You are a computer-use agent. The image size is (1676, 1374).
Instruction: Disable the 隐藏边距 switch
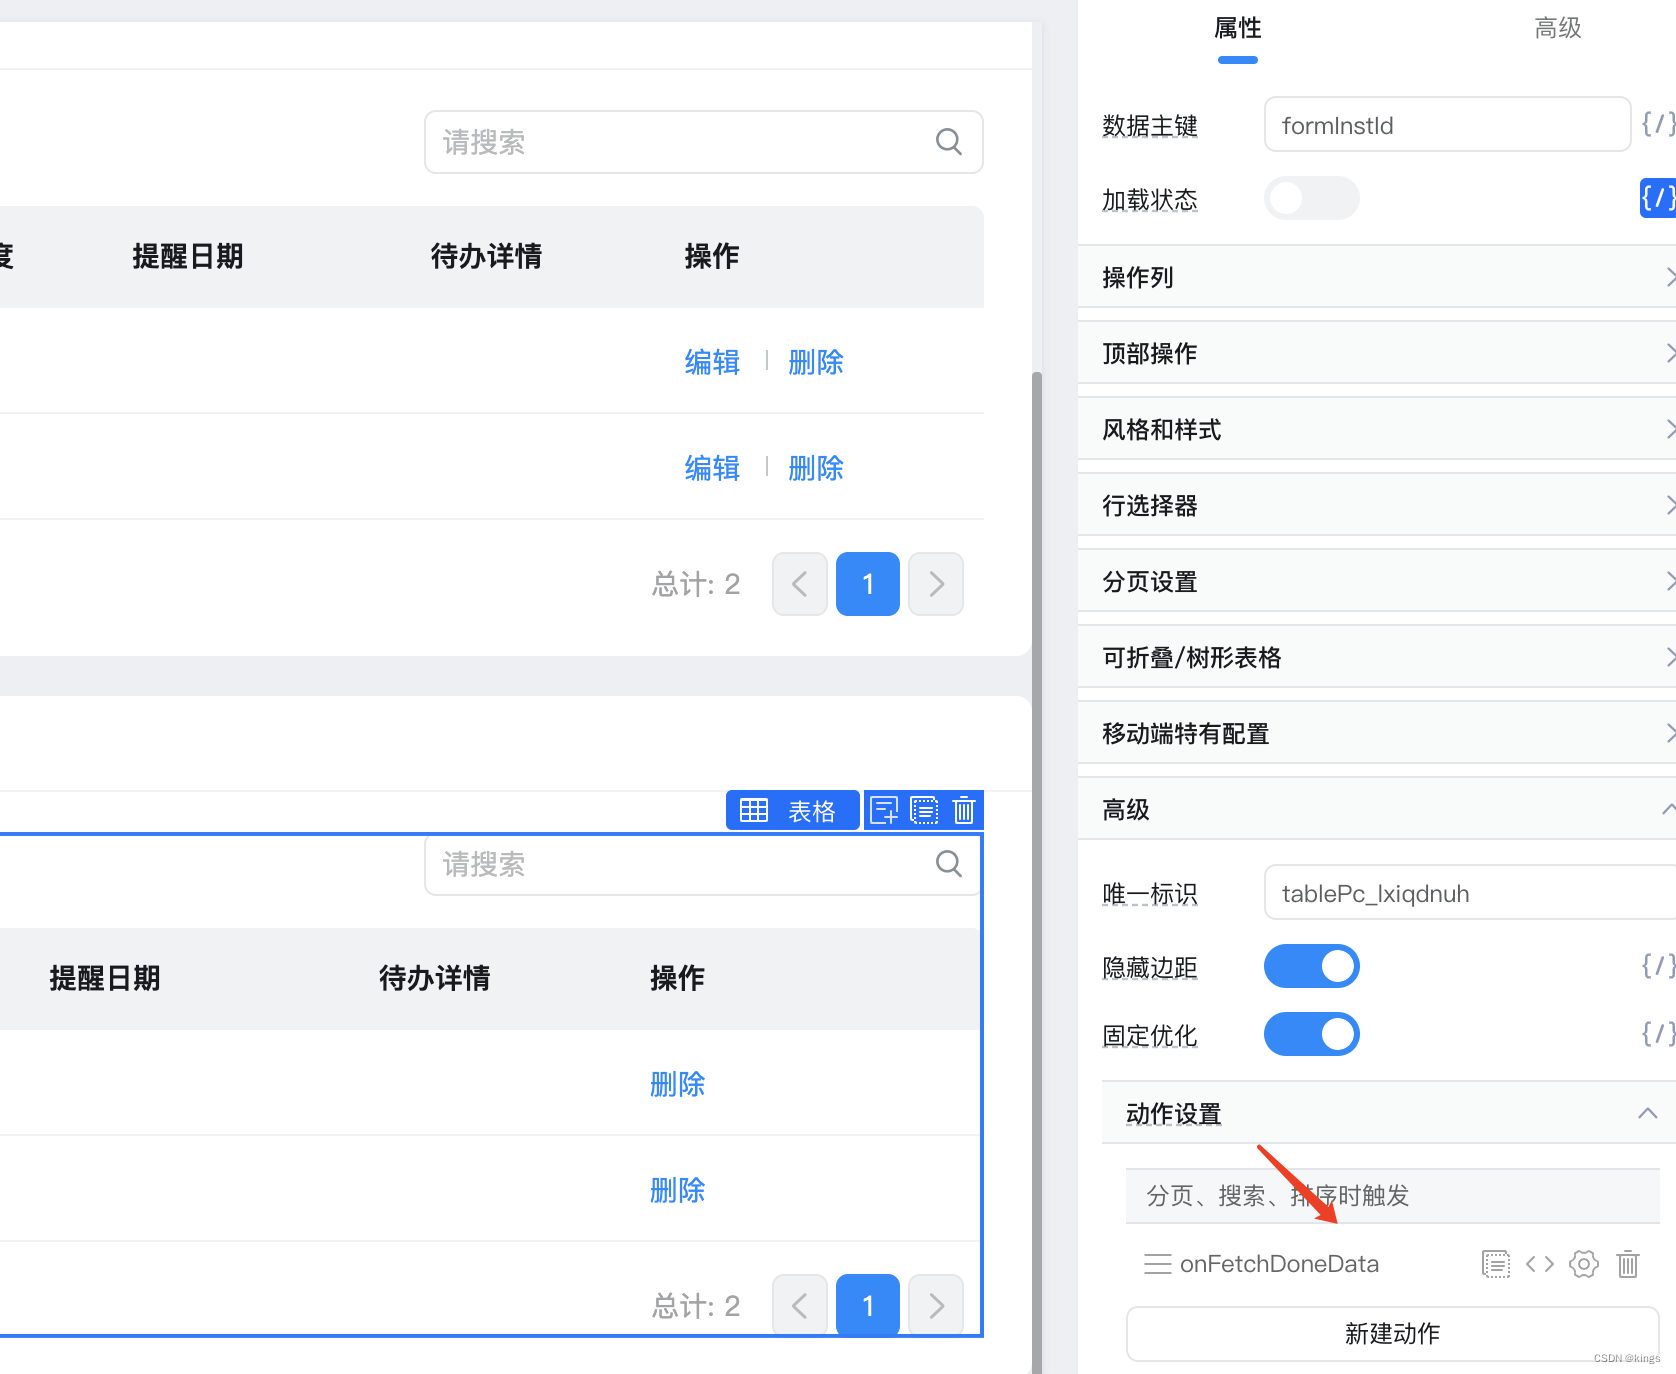[1311, 966]
